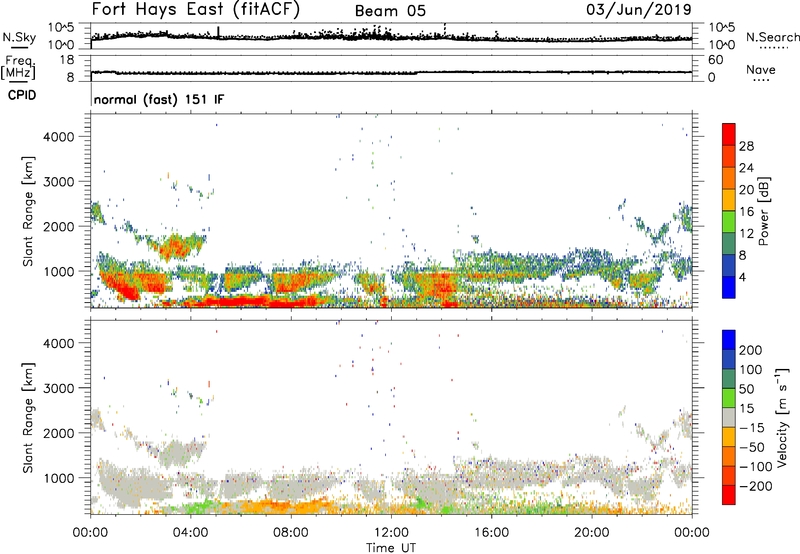The image size is (800, 554).
Task: Click '3000' tick on the velocity panel
Action: [59, 388]
